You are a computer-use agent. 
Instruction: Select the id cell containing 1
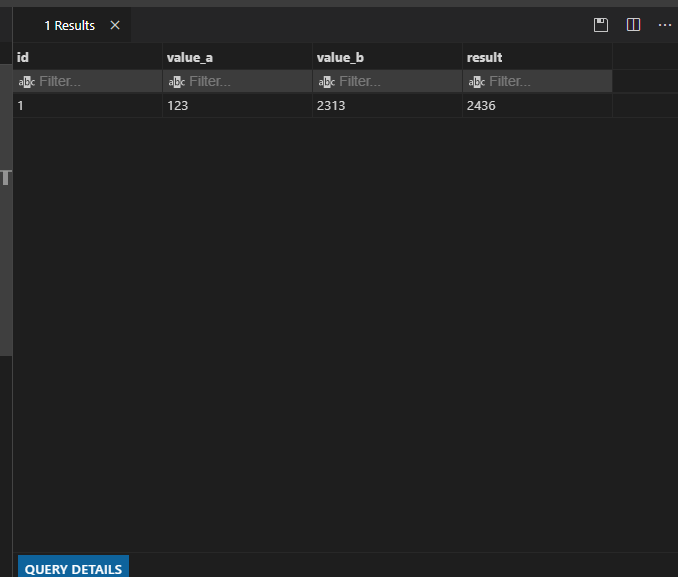[88, 106]
